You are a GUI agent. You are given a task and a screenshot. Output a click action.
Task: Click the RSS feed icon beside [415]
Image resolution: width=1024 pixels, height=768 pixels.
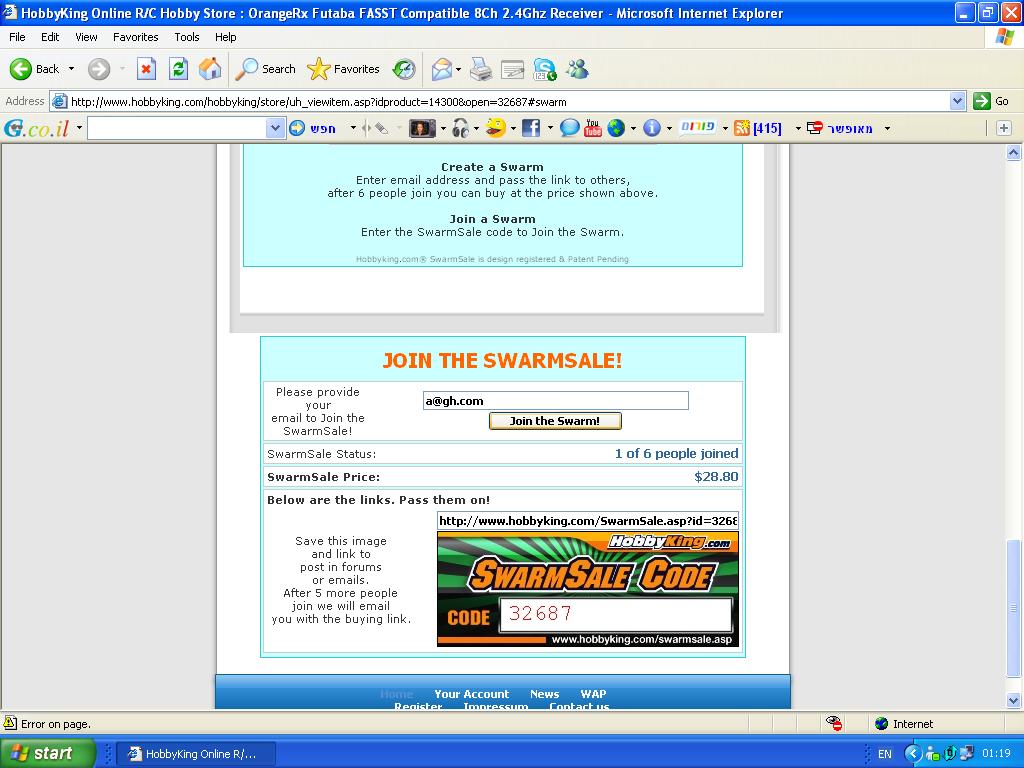pos(742,128)
